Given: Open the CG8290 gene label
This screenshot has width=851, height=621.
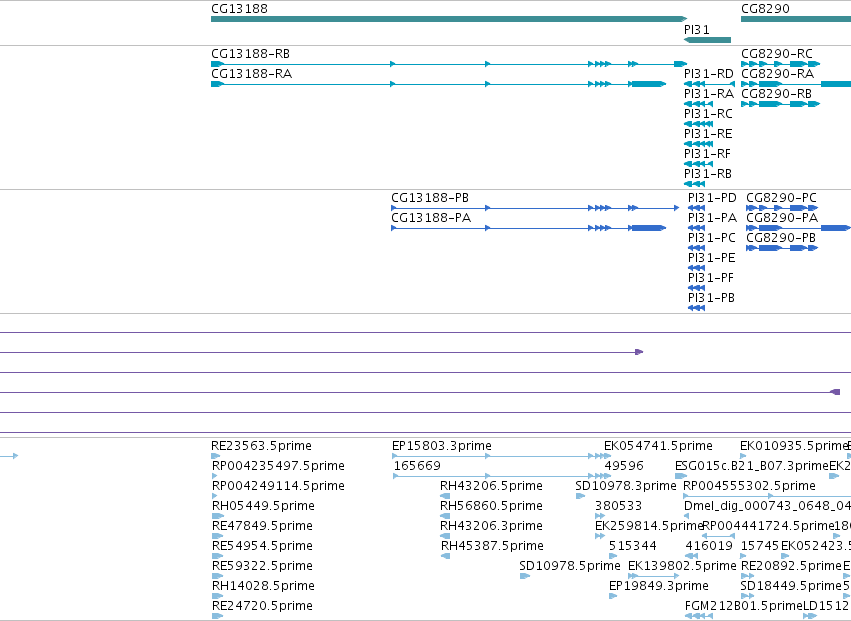Looking at the screenshot, I should (765, 9).
